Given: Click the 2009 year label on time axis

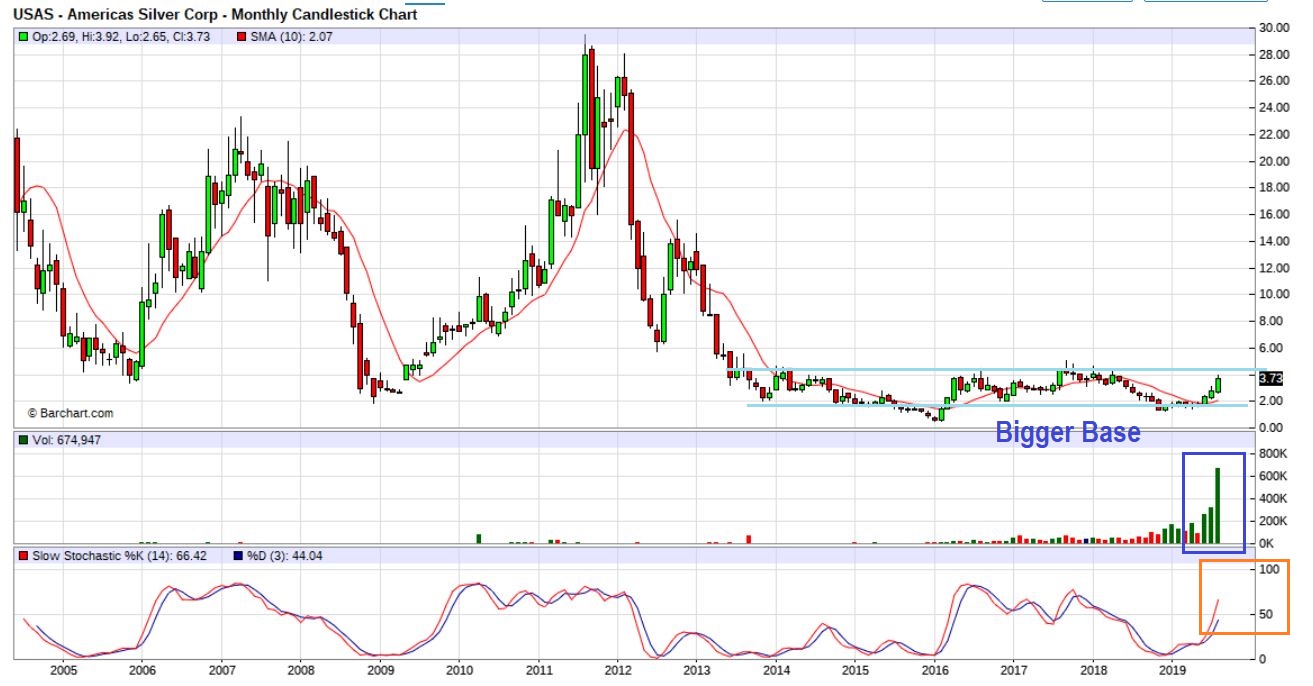Looking at the screenshot, I should click(380, 669).
